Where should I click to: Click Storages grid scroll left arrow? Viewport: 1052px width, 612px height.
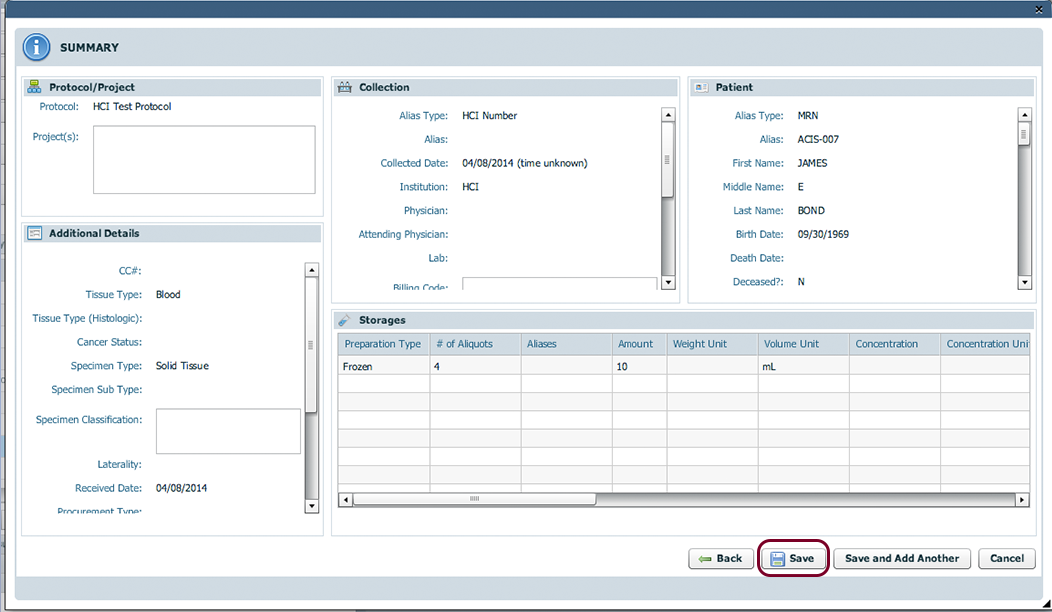[x=346, y=499]
